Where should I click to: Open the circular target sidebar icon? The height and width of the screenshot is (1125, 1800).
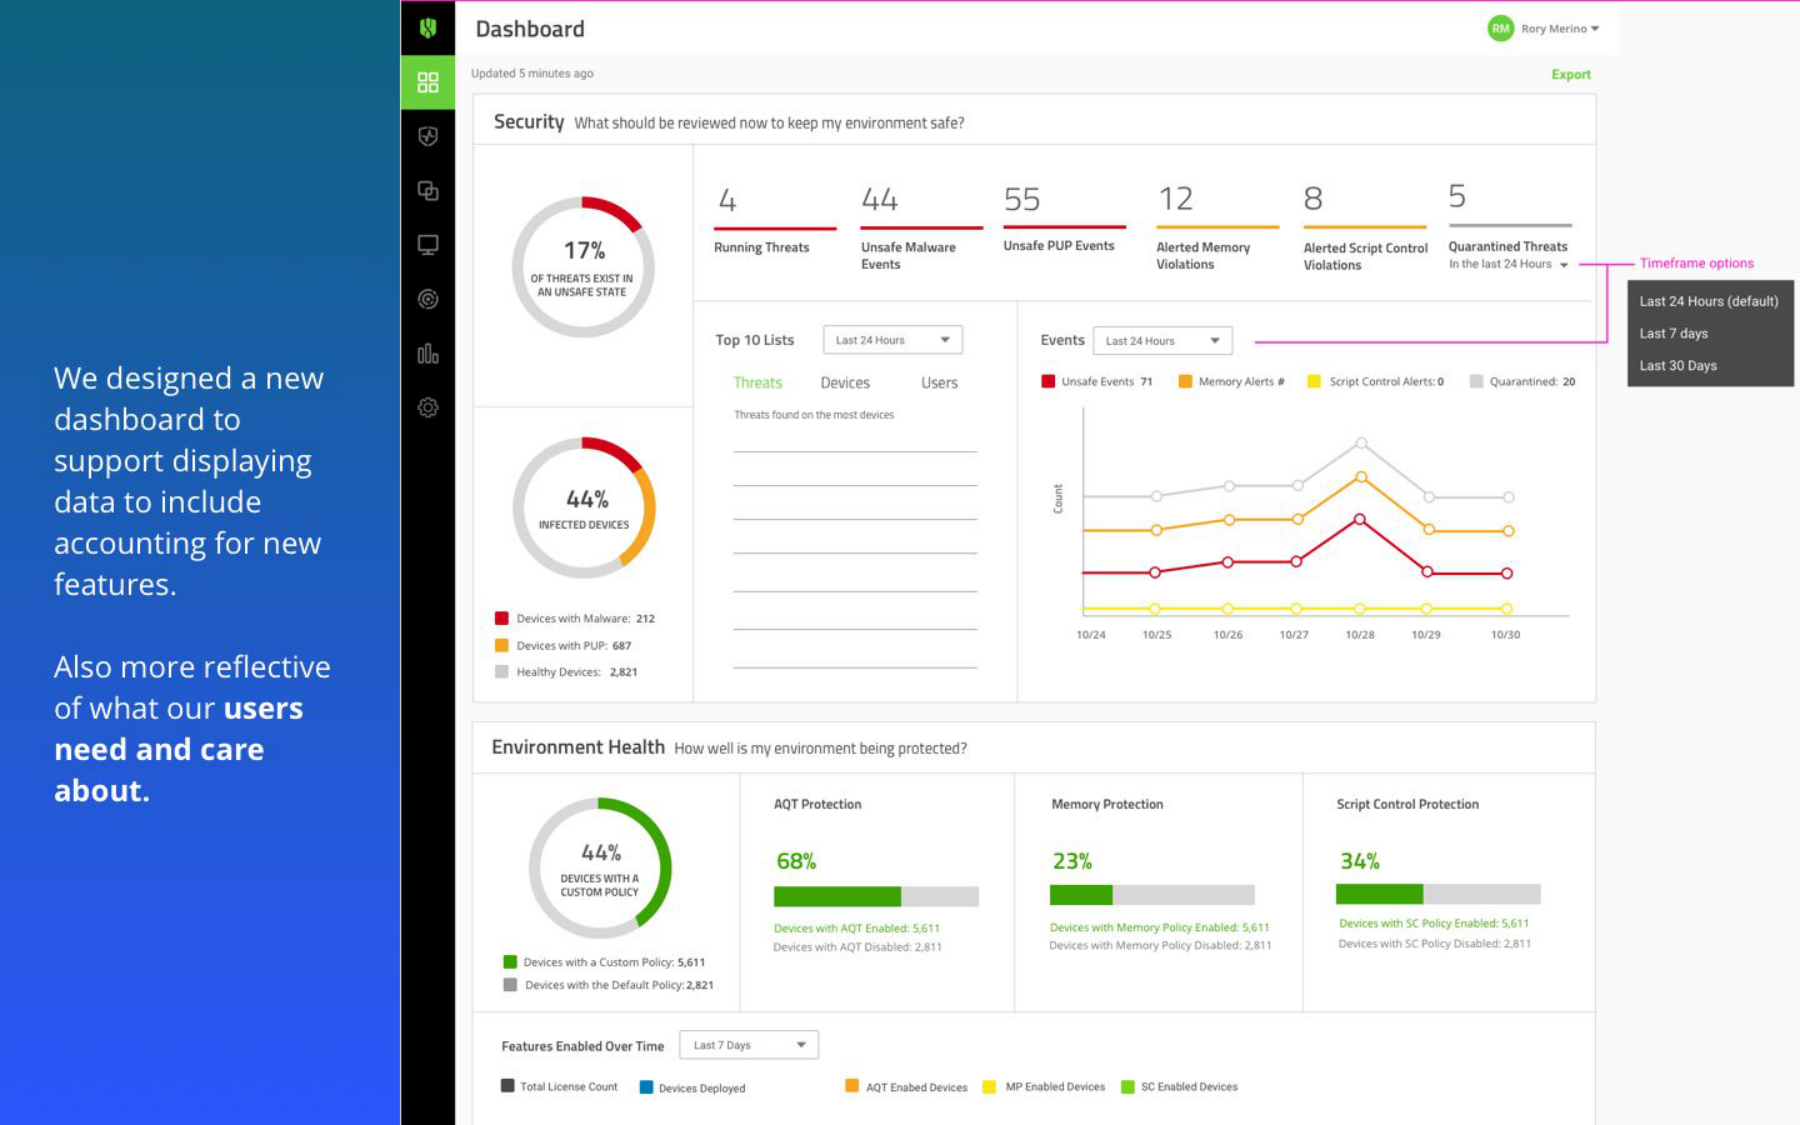point(428,299)
